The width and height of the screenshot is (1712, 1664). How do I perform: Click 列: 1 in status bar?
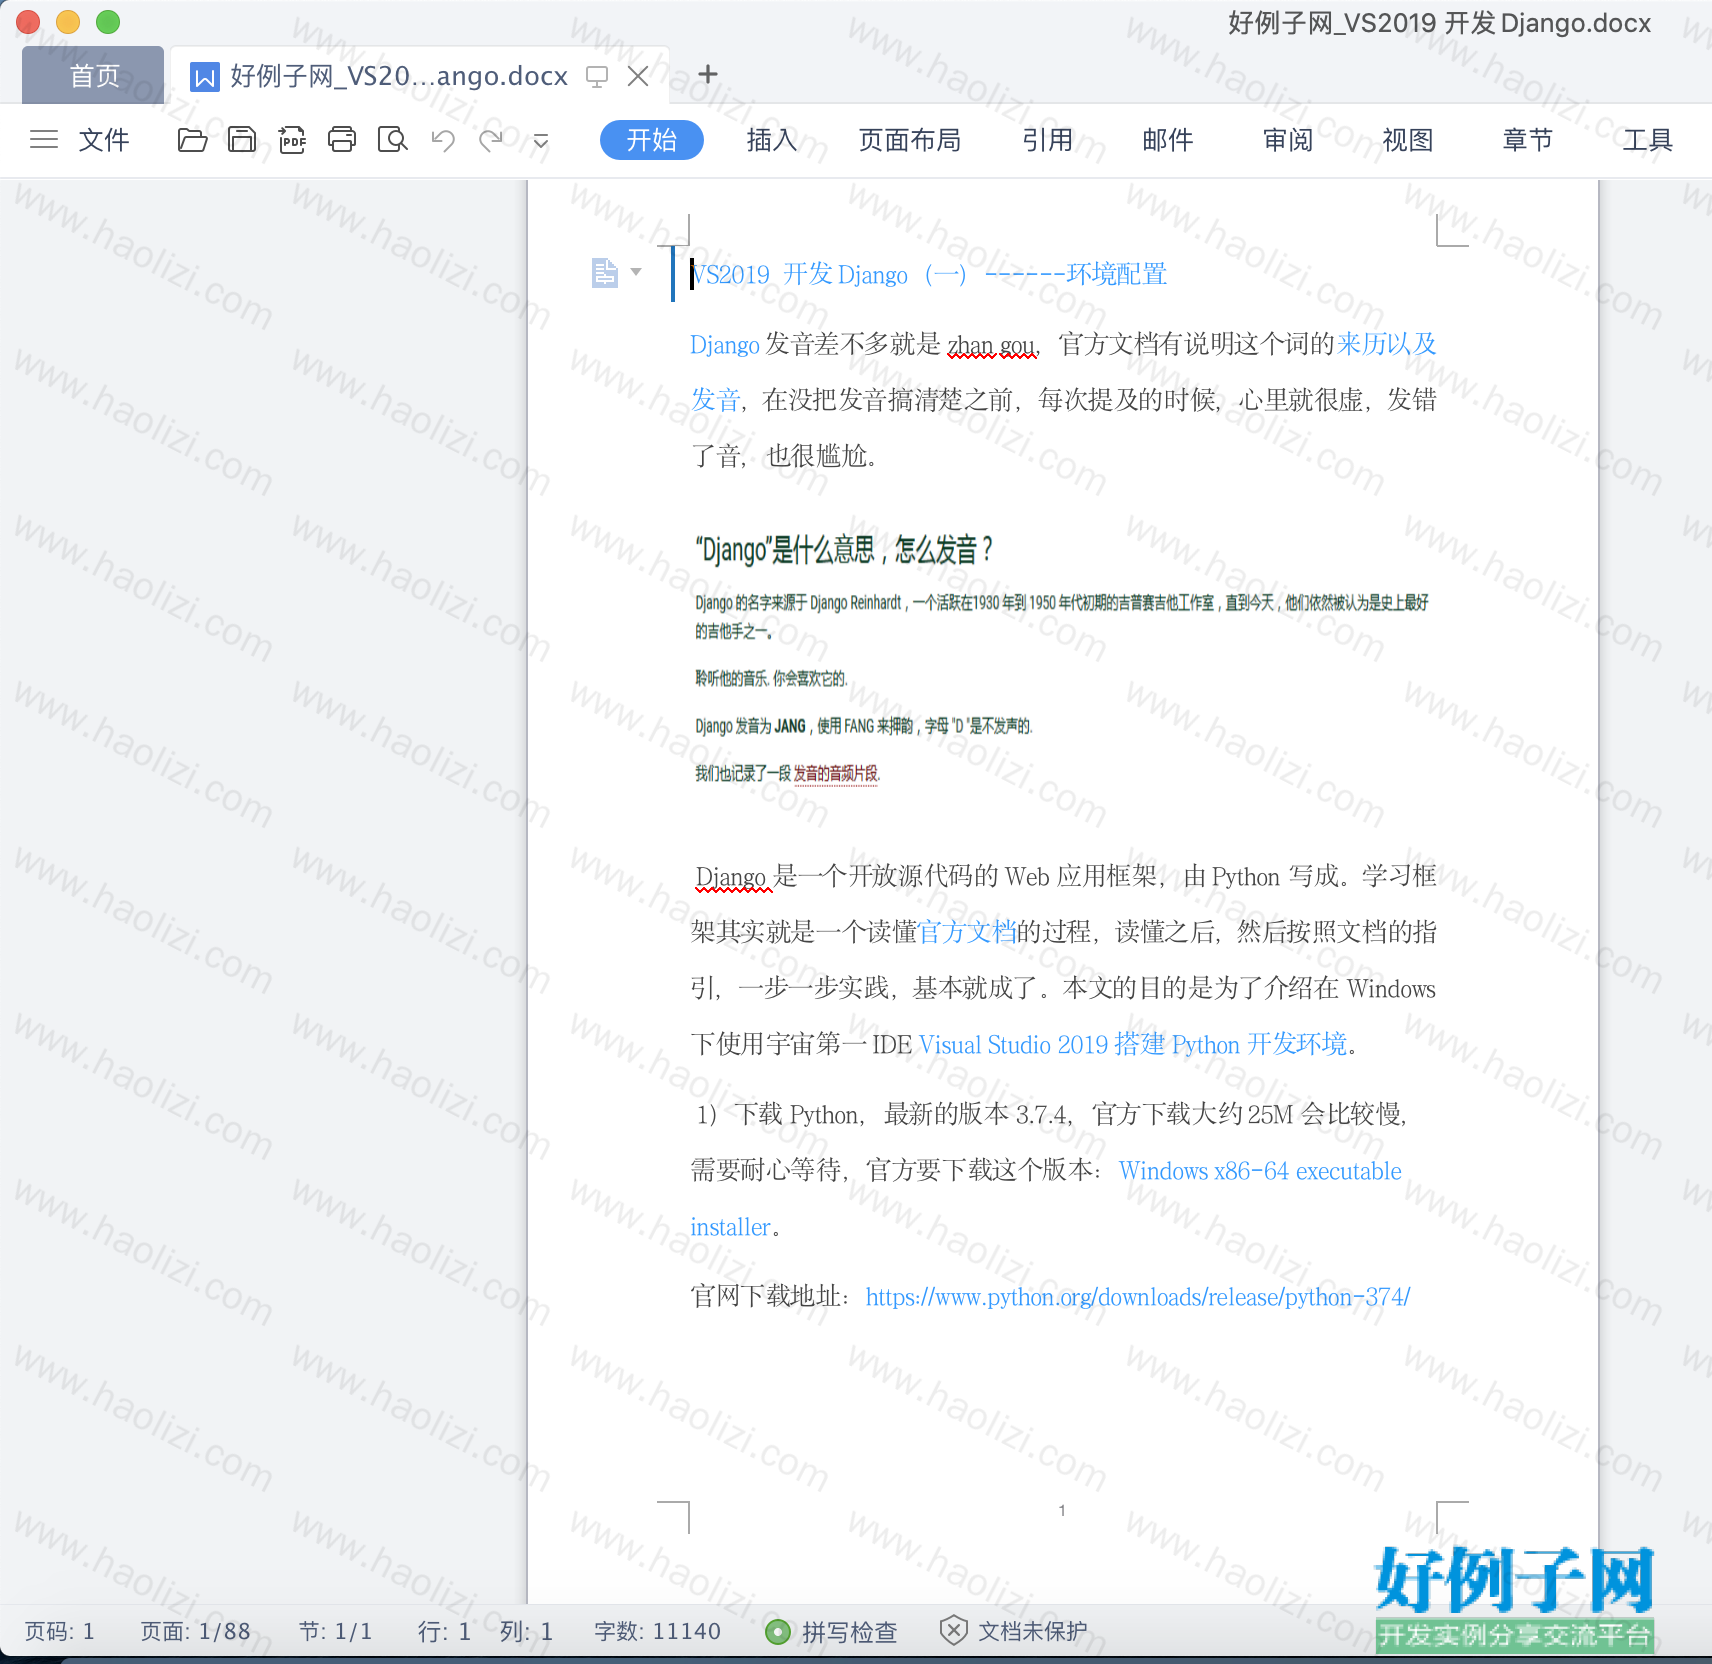[x=526, y=1632]
